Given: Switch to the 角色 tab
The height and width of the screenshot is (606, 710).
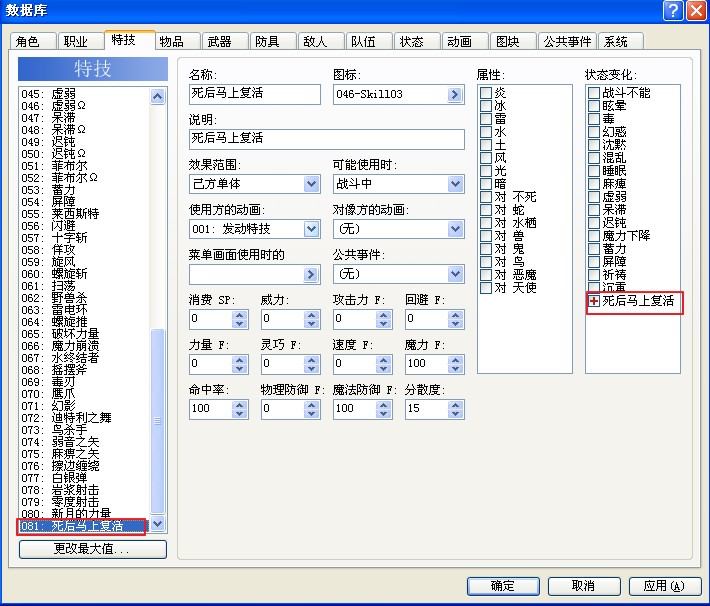Looking at the screenshot, I should pos(33,42).
